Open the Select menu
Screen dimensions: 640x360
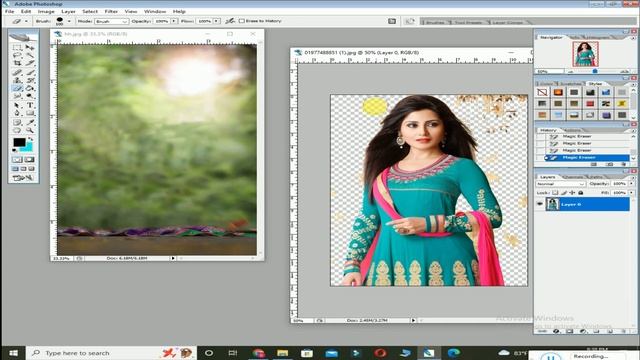pyautogui.click(x=90, y=11)
